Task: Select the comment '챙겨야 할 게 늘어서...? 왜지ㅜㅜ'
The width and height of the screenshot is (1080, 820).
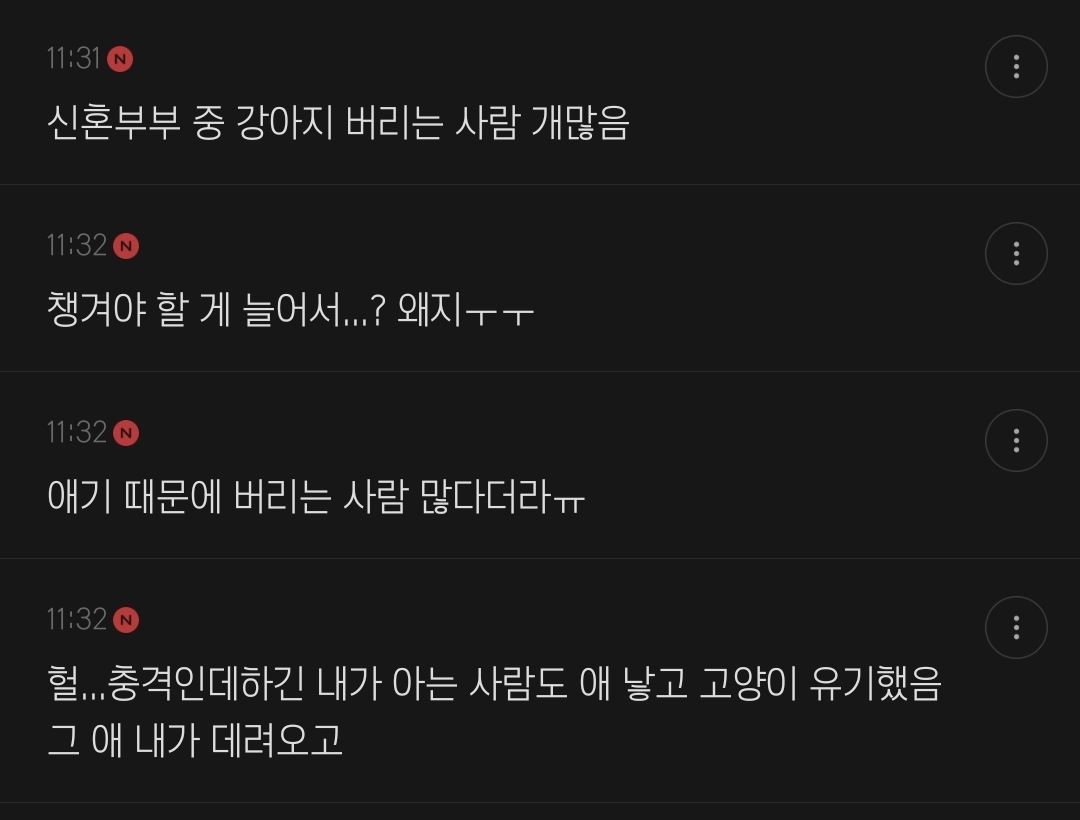Action: point(291,310)
